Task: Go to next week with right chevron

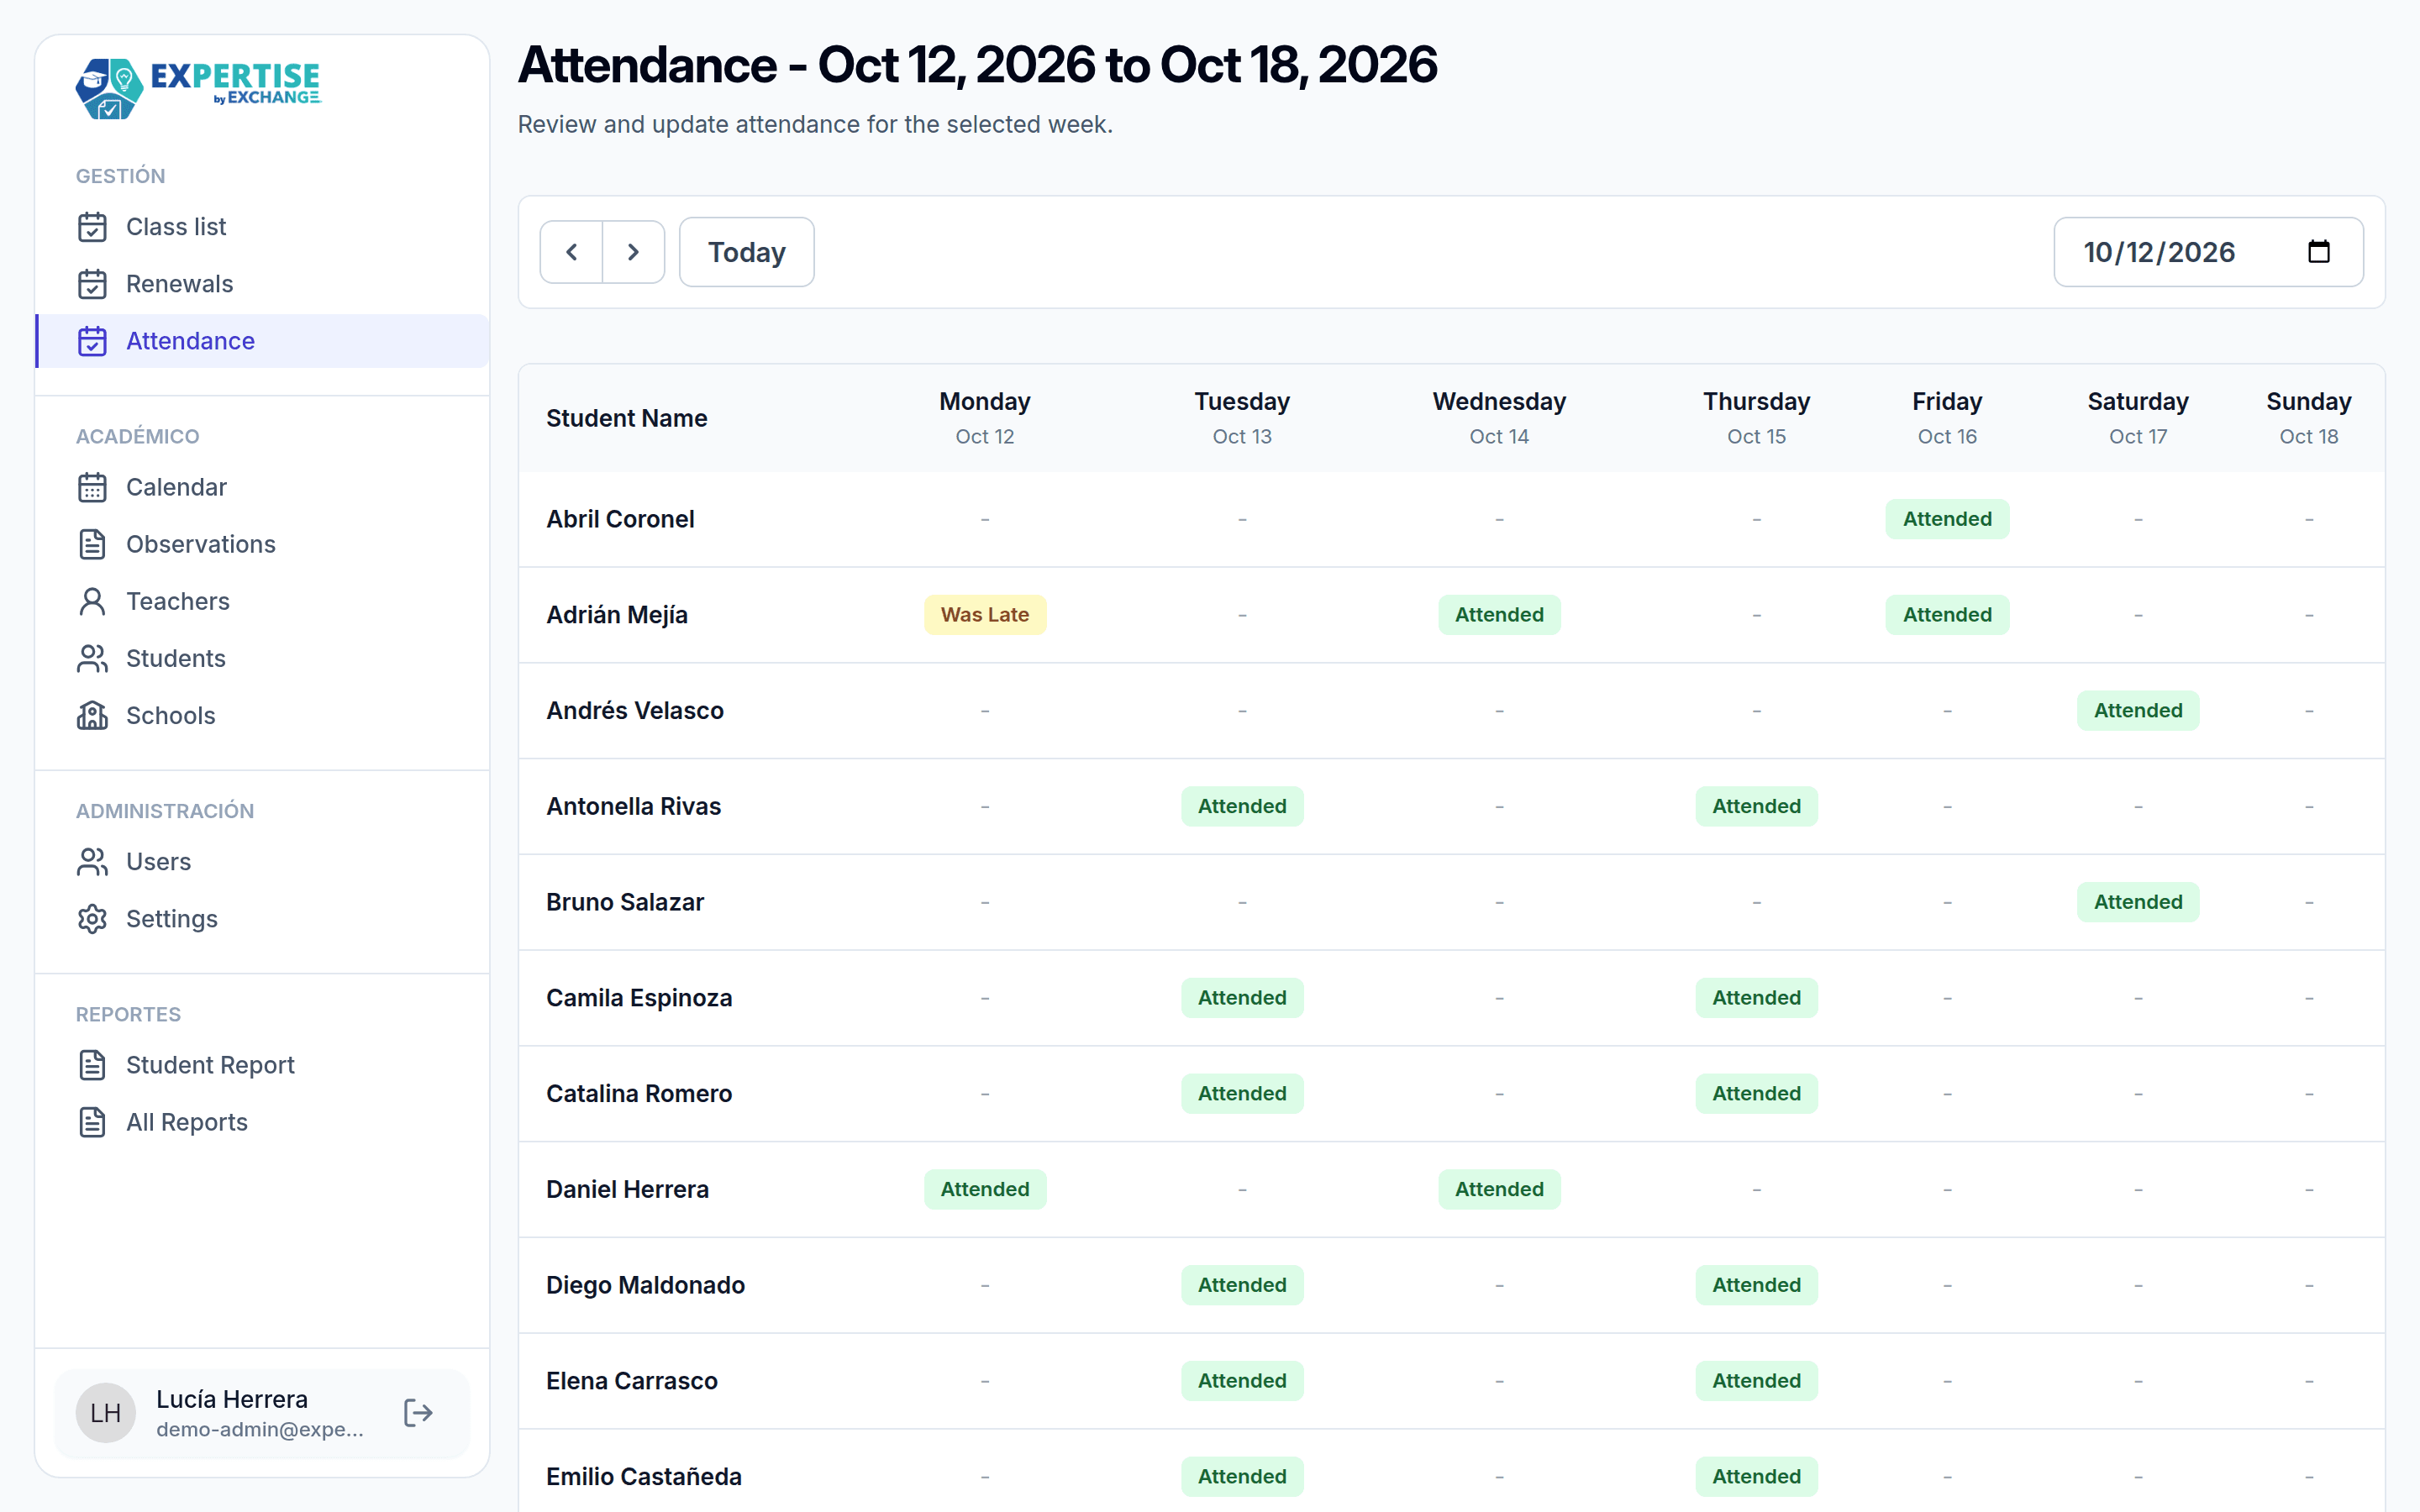Action: coord(633,252)
